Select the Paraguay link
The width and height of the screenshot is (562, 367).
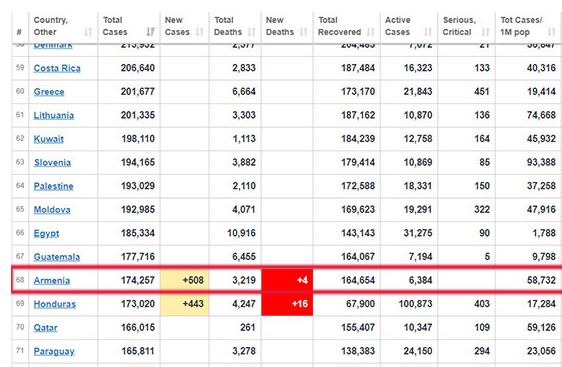(54, 351)
